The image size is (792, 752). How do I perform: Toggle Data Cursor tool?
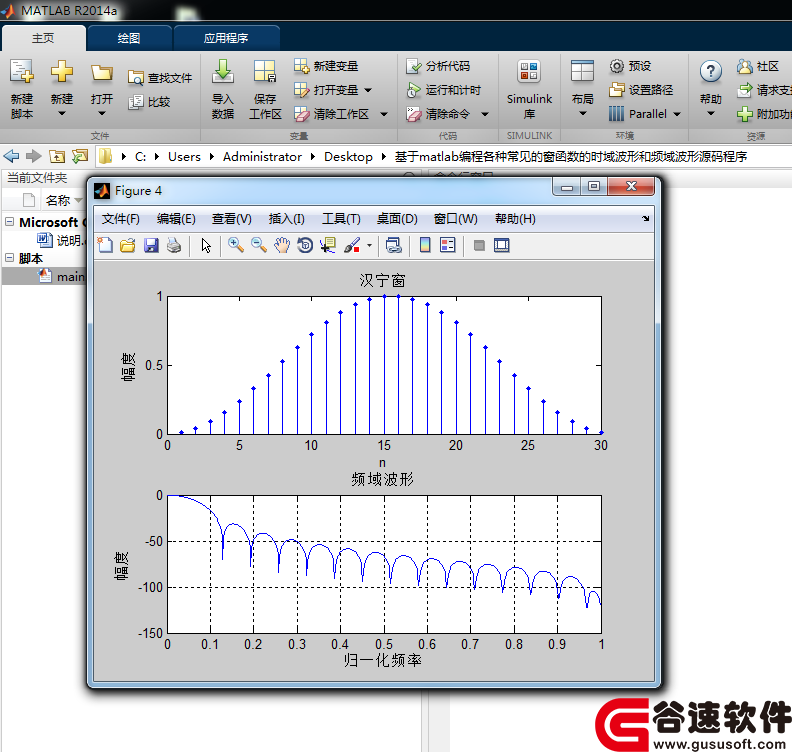tap(328, 245)
